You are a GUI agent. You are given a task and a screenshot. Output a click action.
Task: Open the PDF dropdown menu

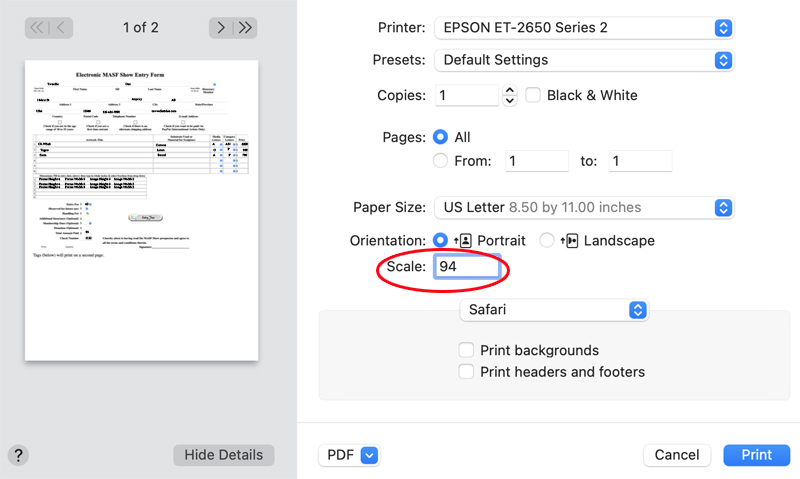[350, 455]
